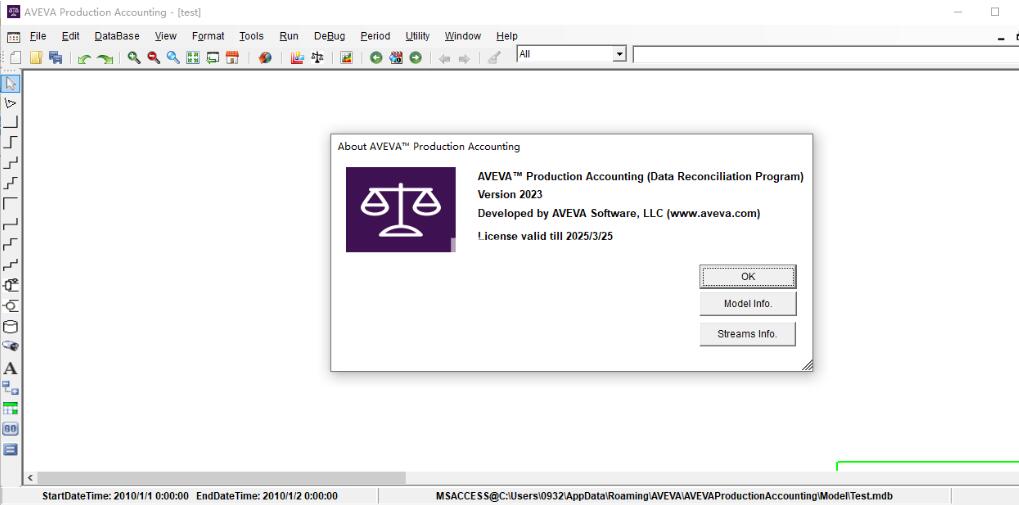The image size is (1019, 505).
Task: Click the gray forward arrow icon
Action: (x=464, y=58)
